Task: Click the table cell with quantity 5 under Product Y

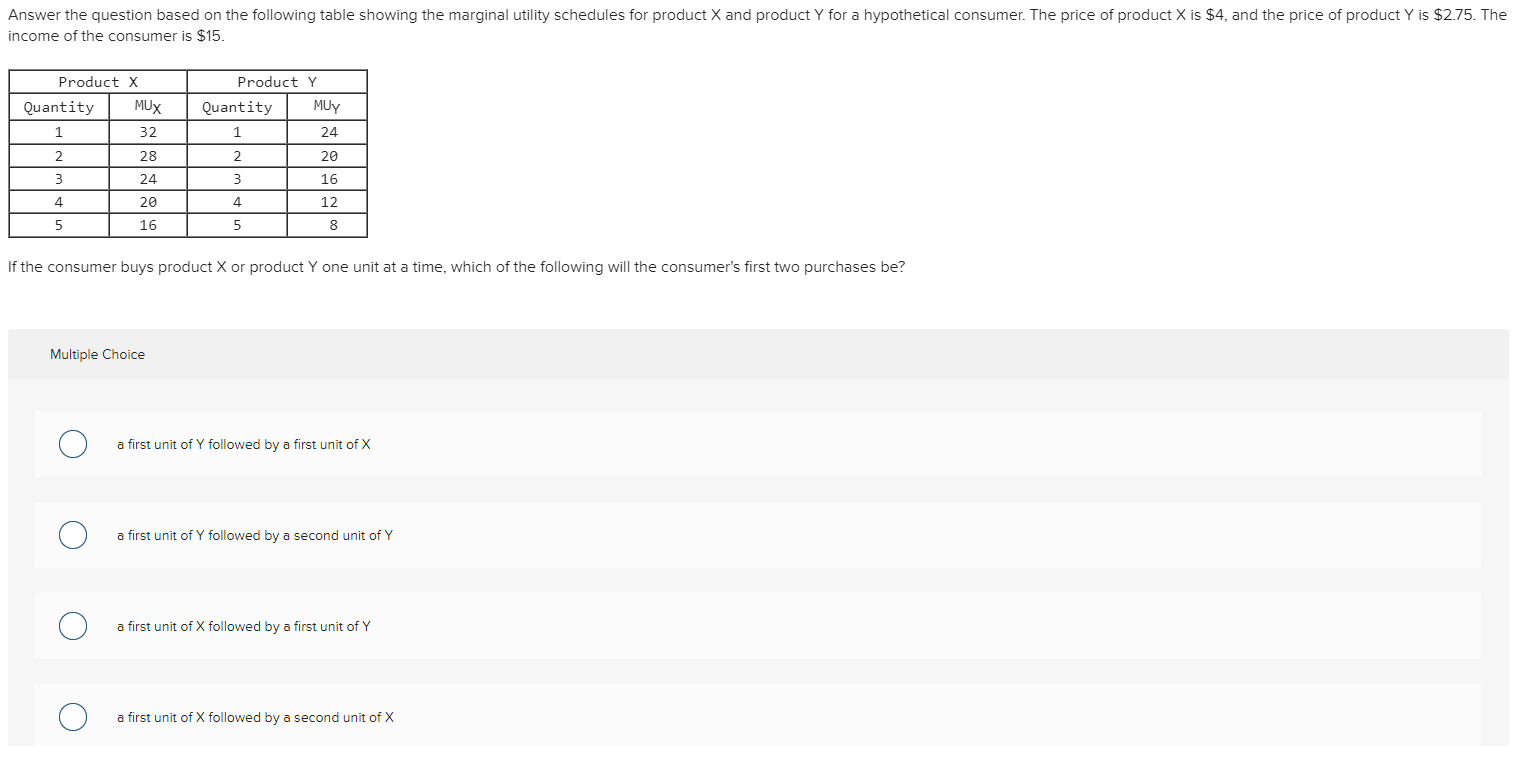Action: (236, 225)
